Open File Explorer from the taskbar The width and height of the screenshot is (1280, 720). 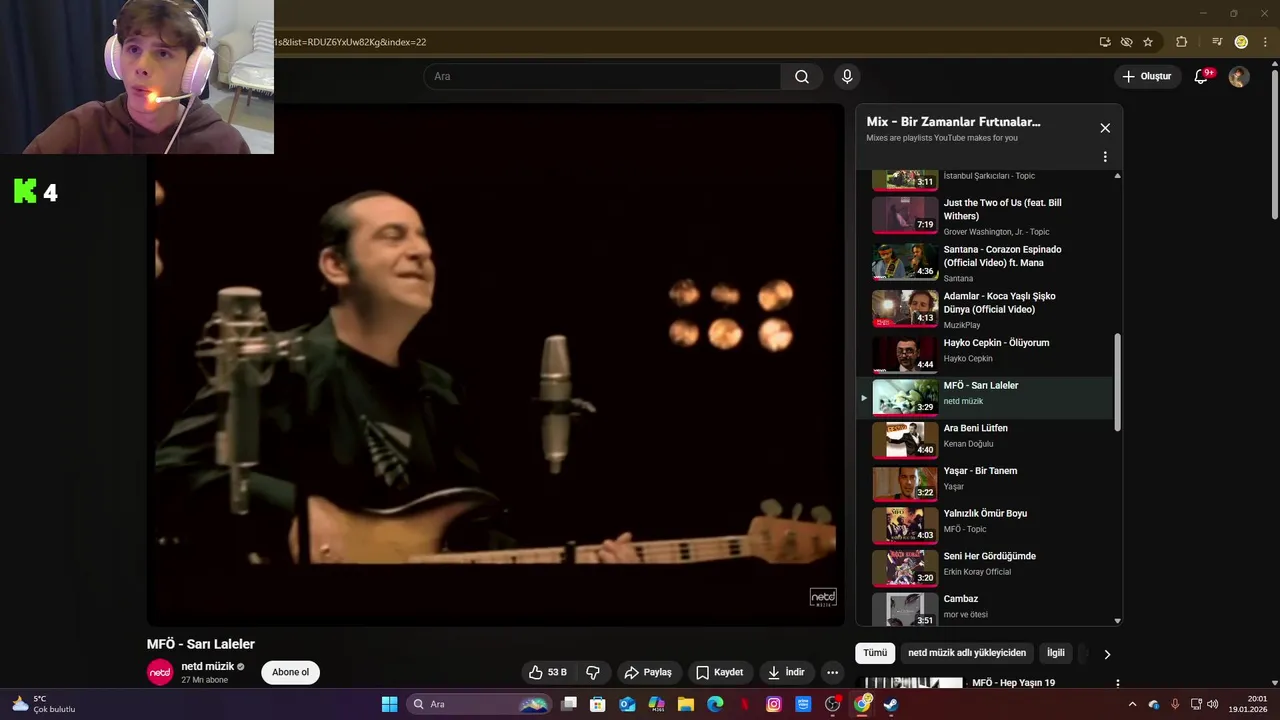(x=686, y=704)
